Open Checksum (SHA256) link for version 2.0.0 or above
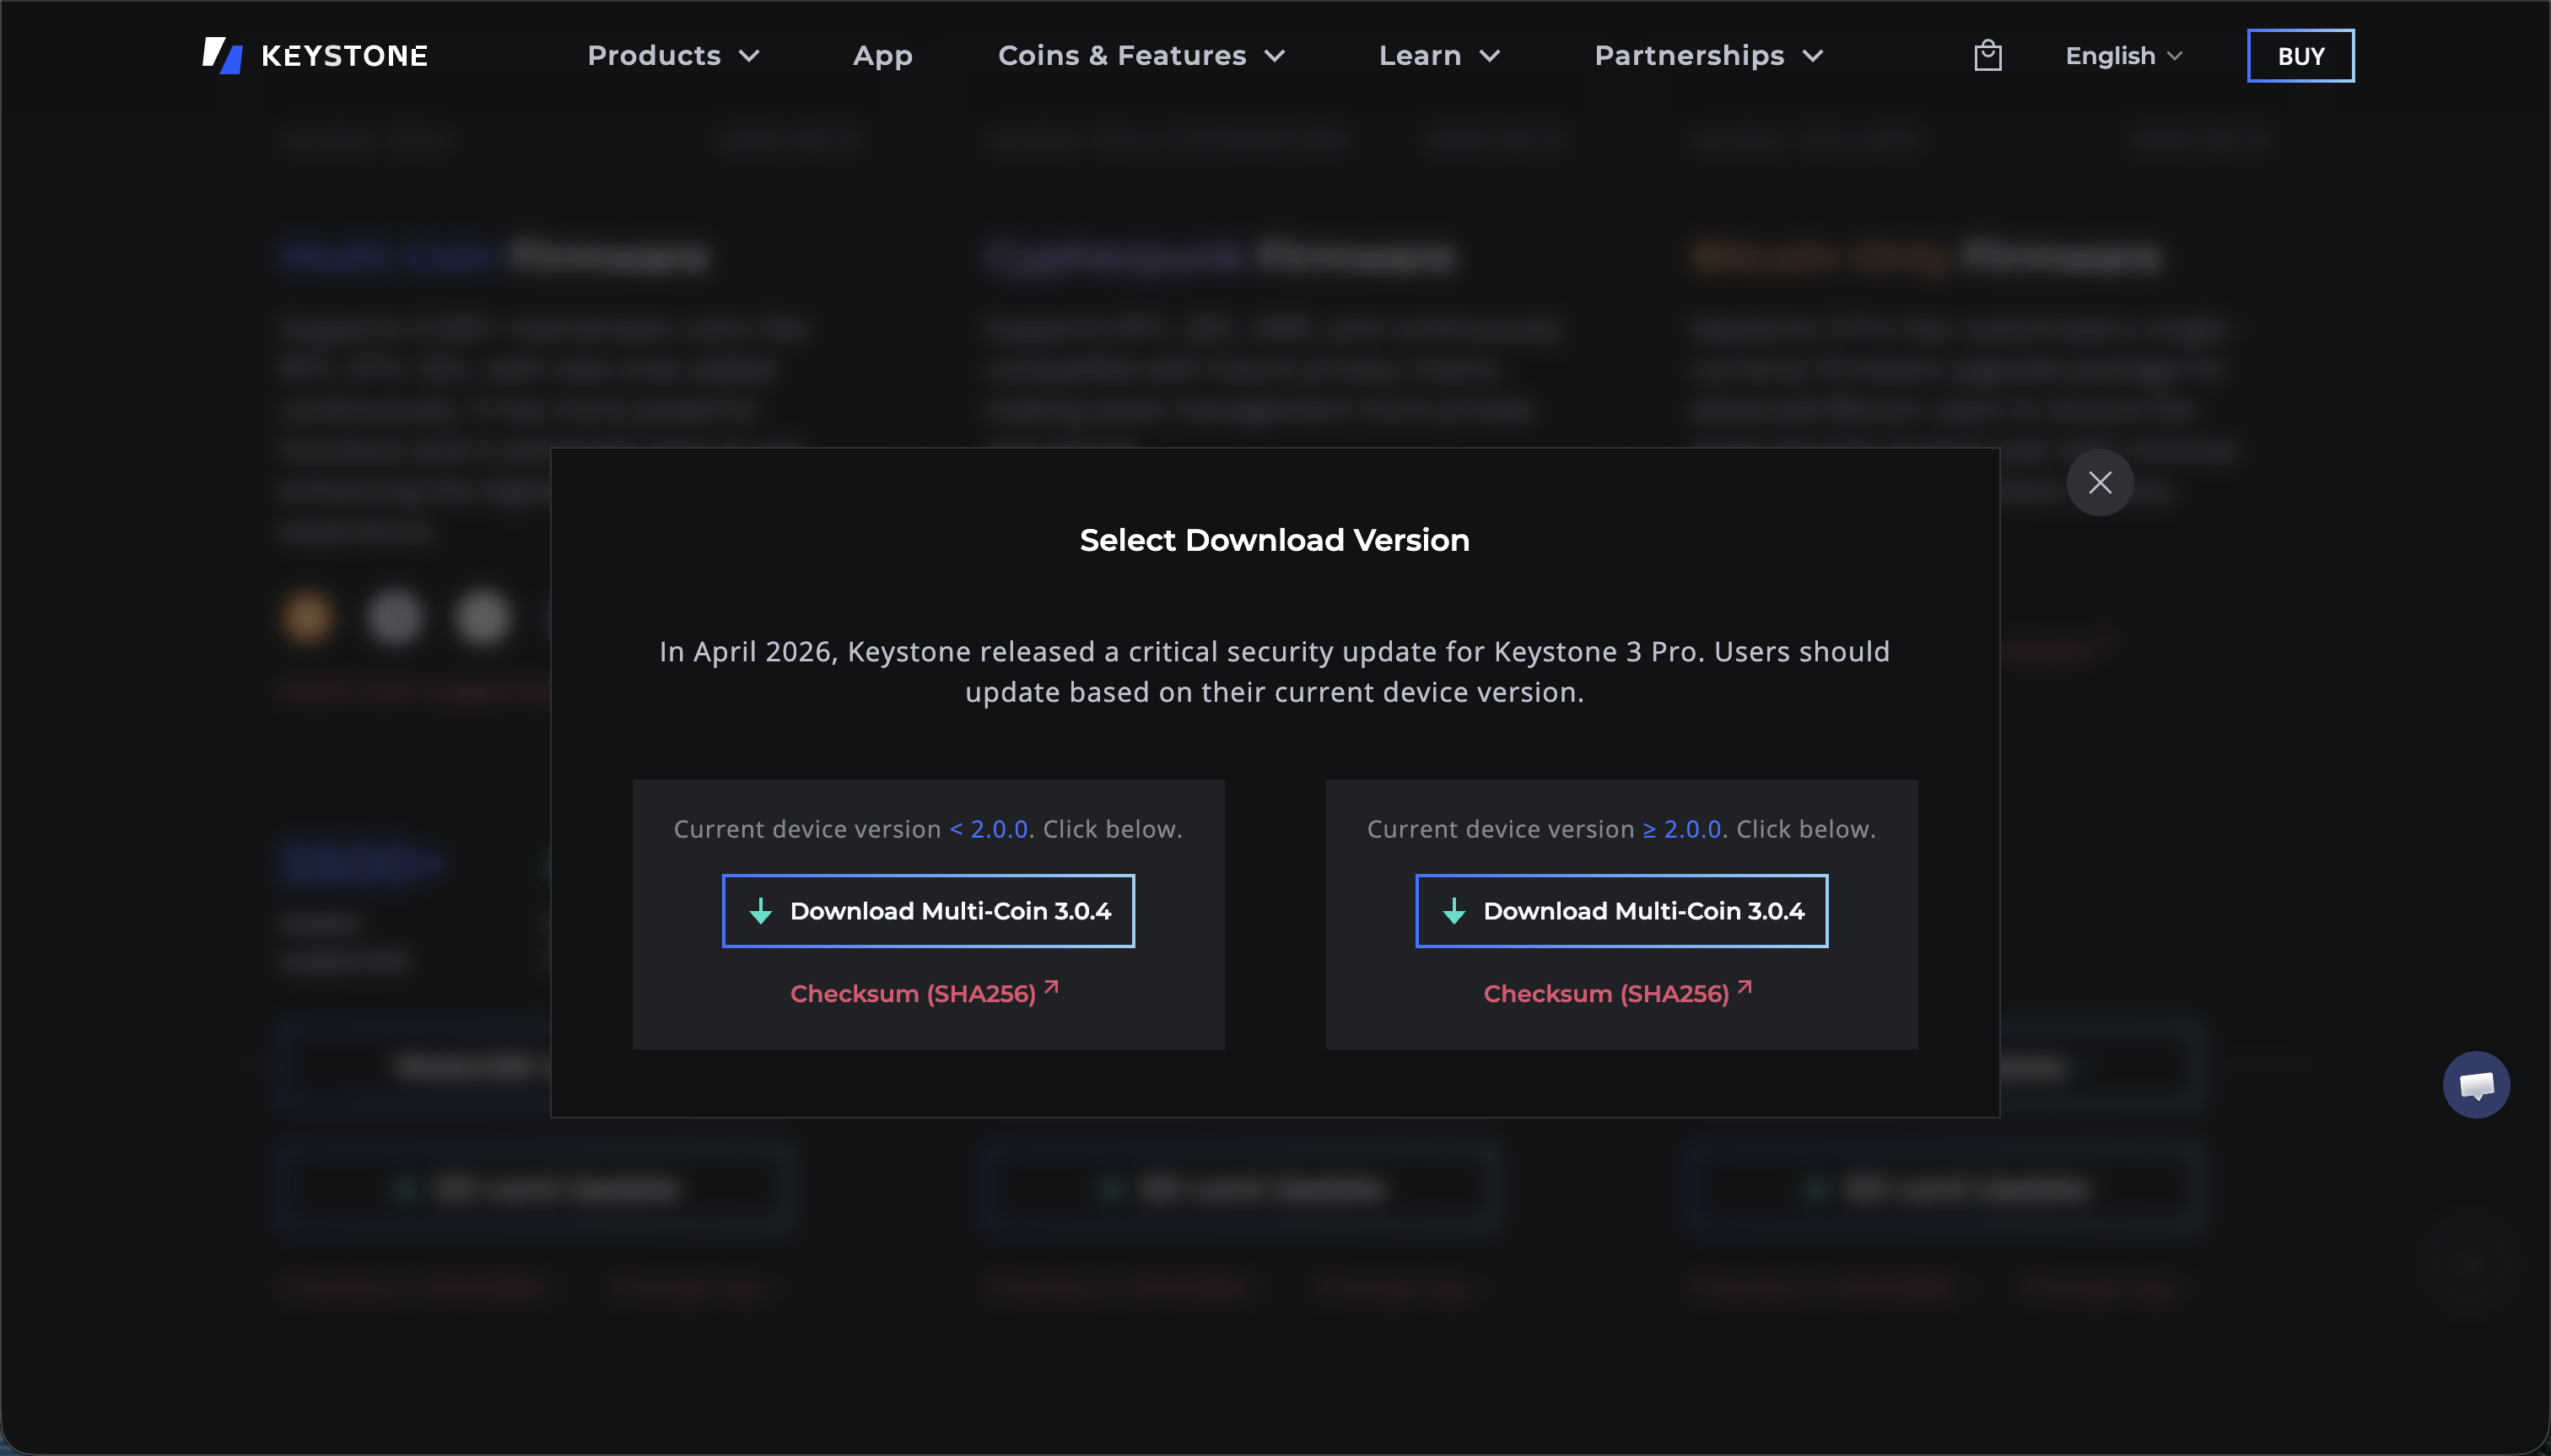 pos(1617,992)
